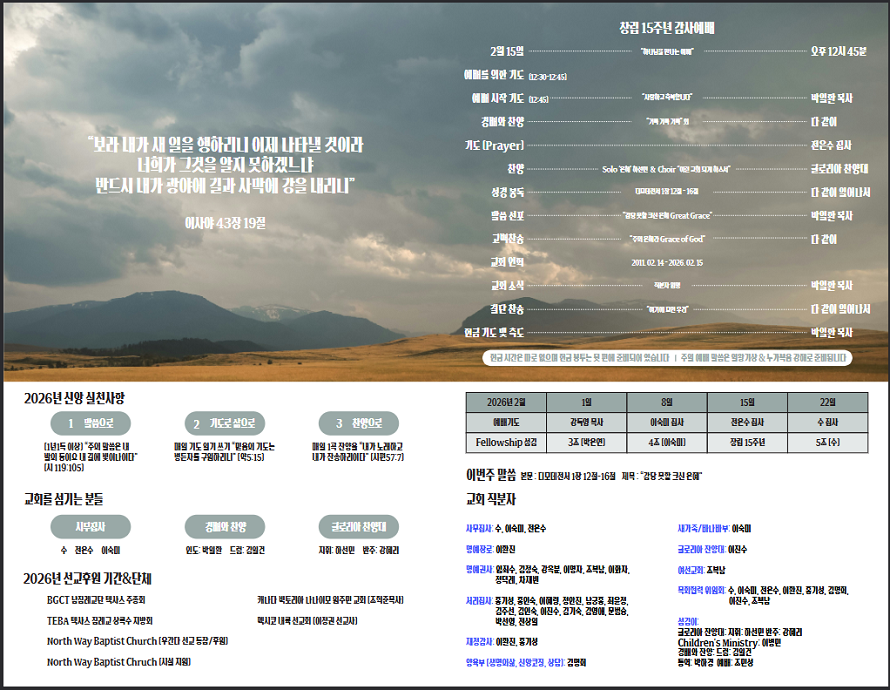Image resolution: width=890 pixels, height=690 pixels.
Task: Click the white offering notice banner
Action: [668, 357]
